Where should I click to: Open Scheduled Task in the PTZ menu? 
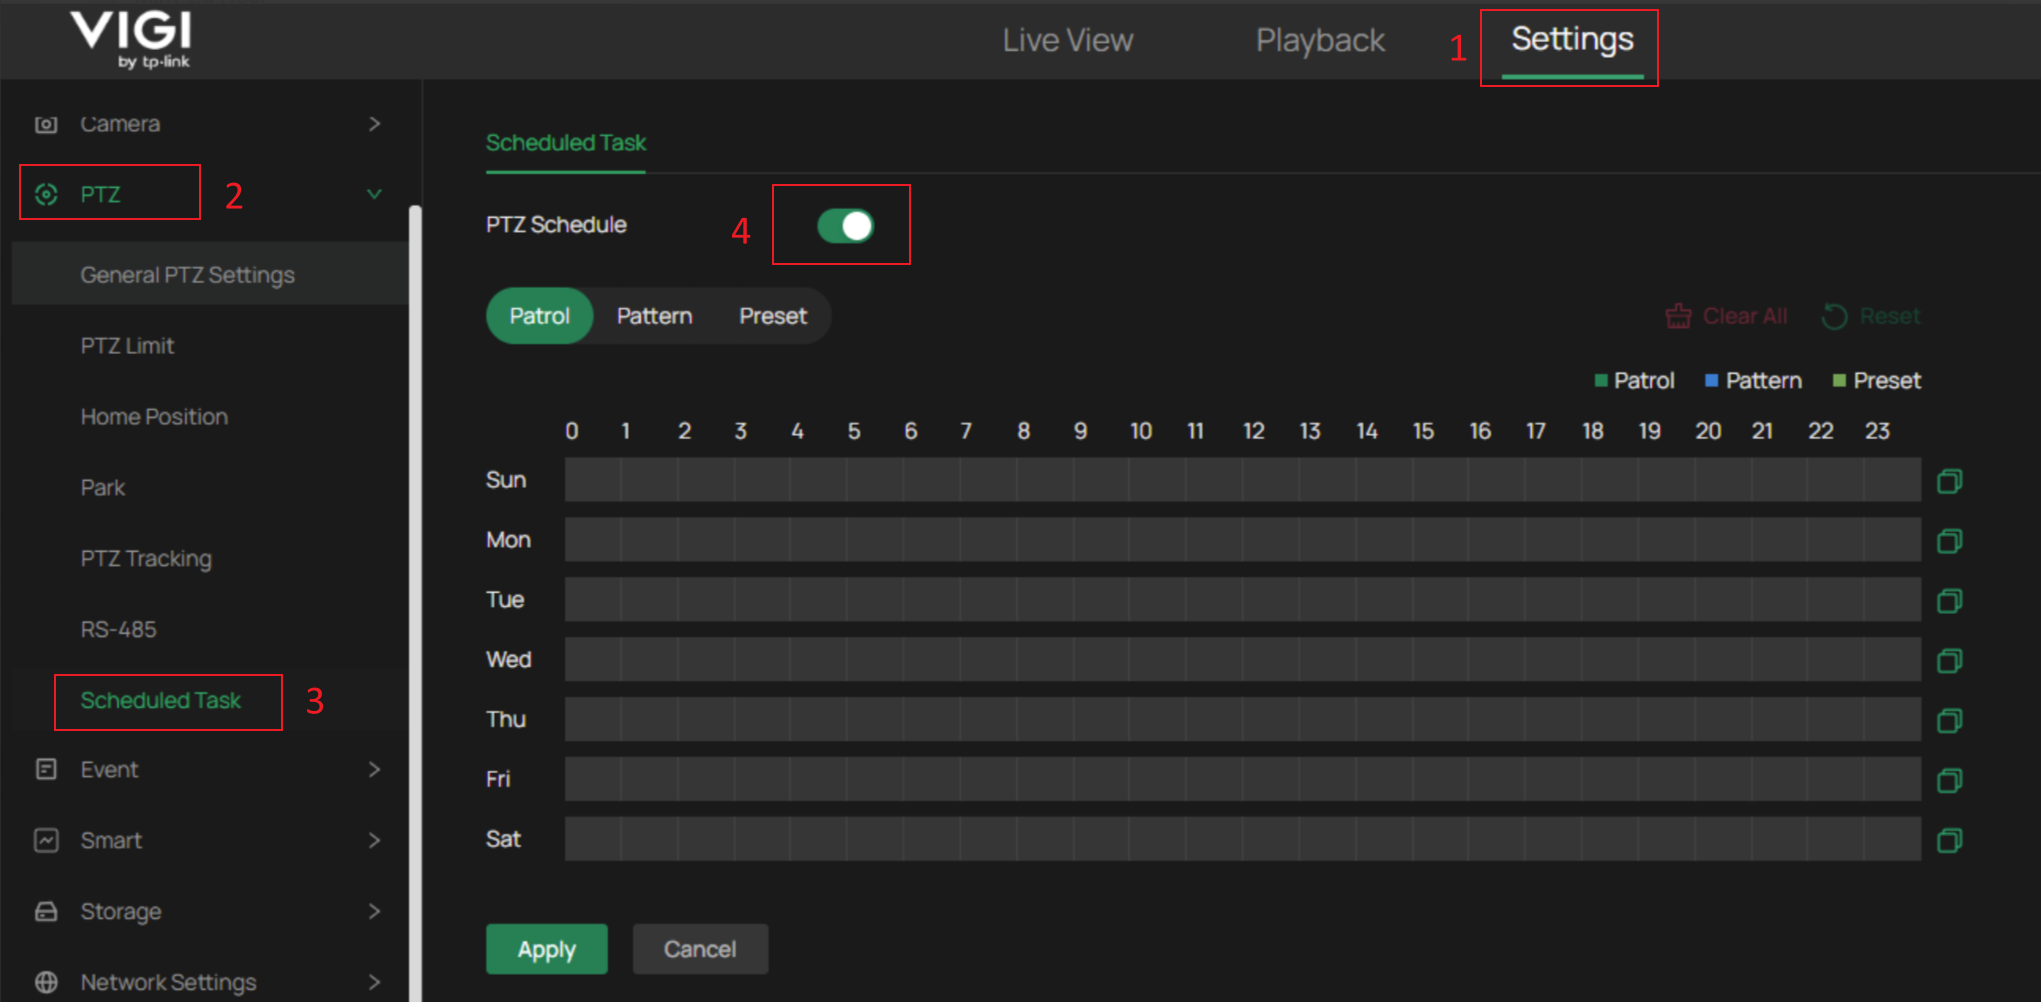click(x=161, y=701)
